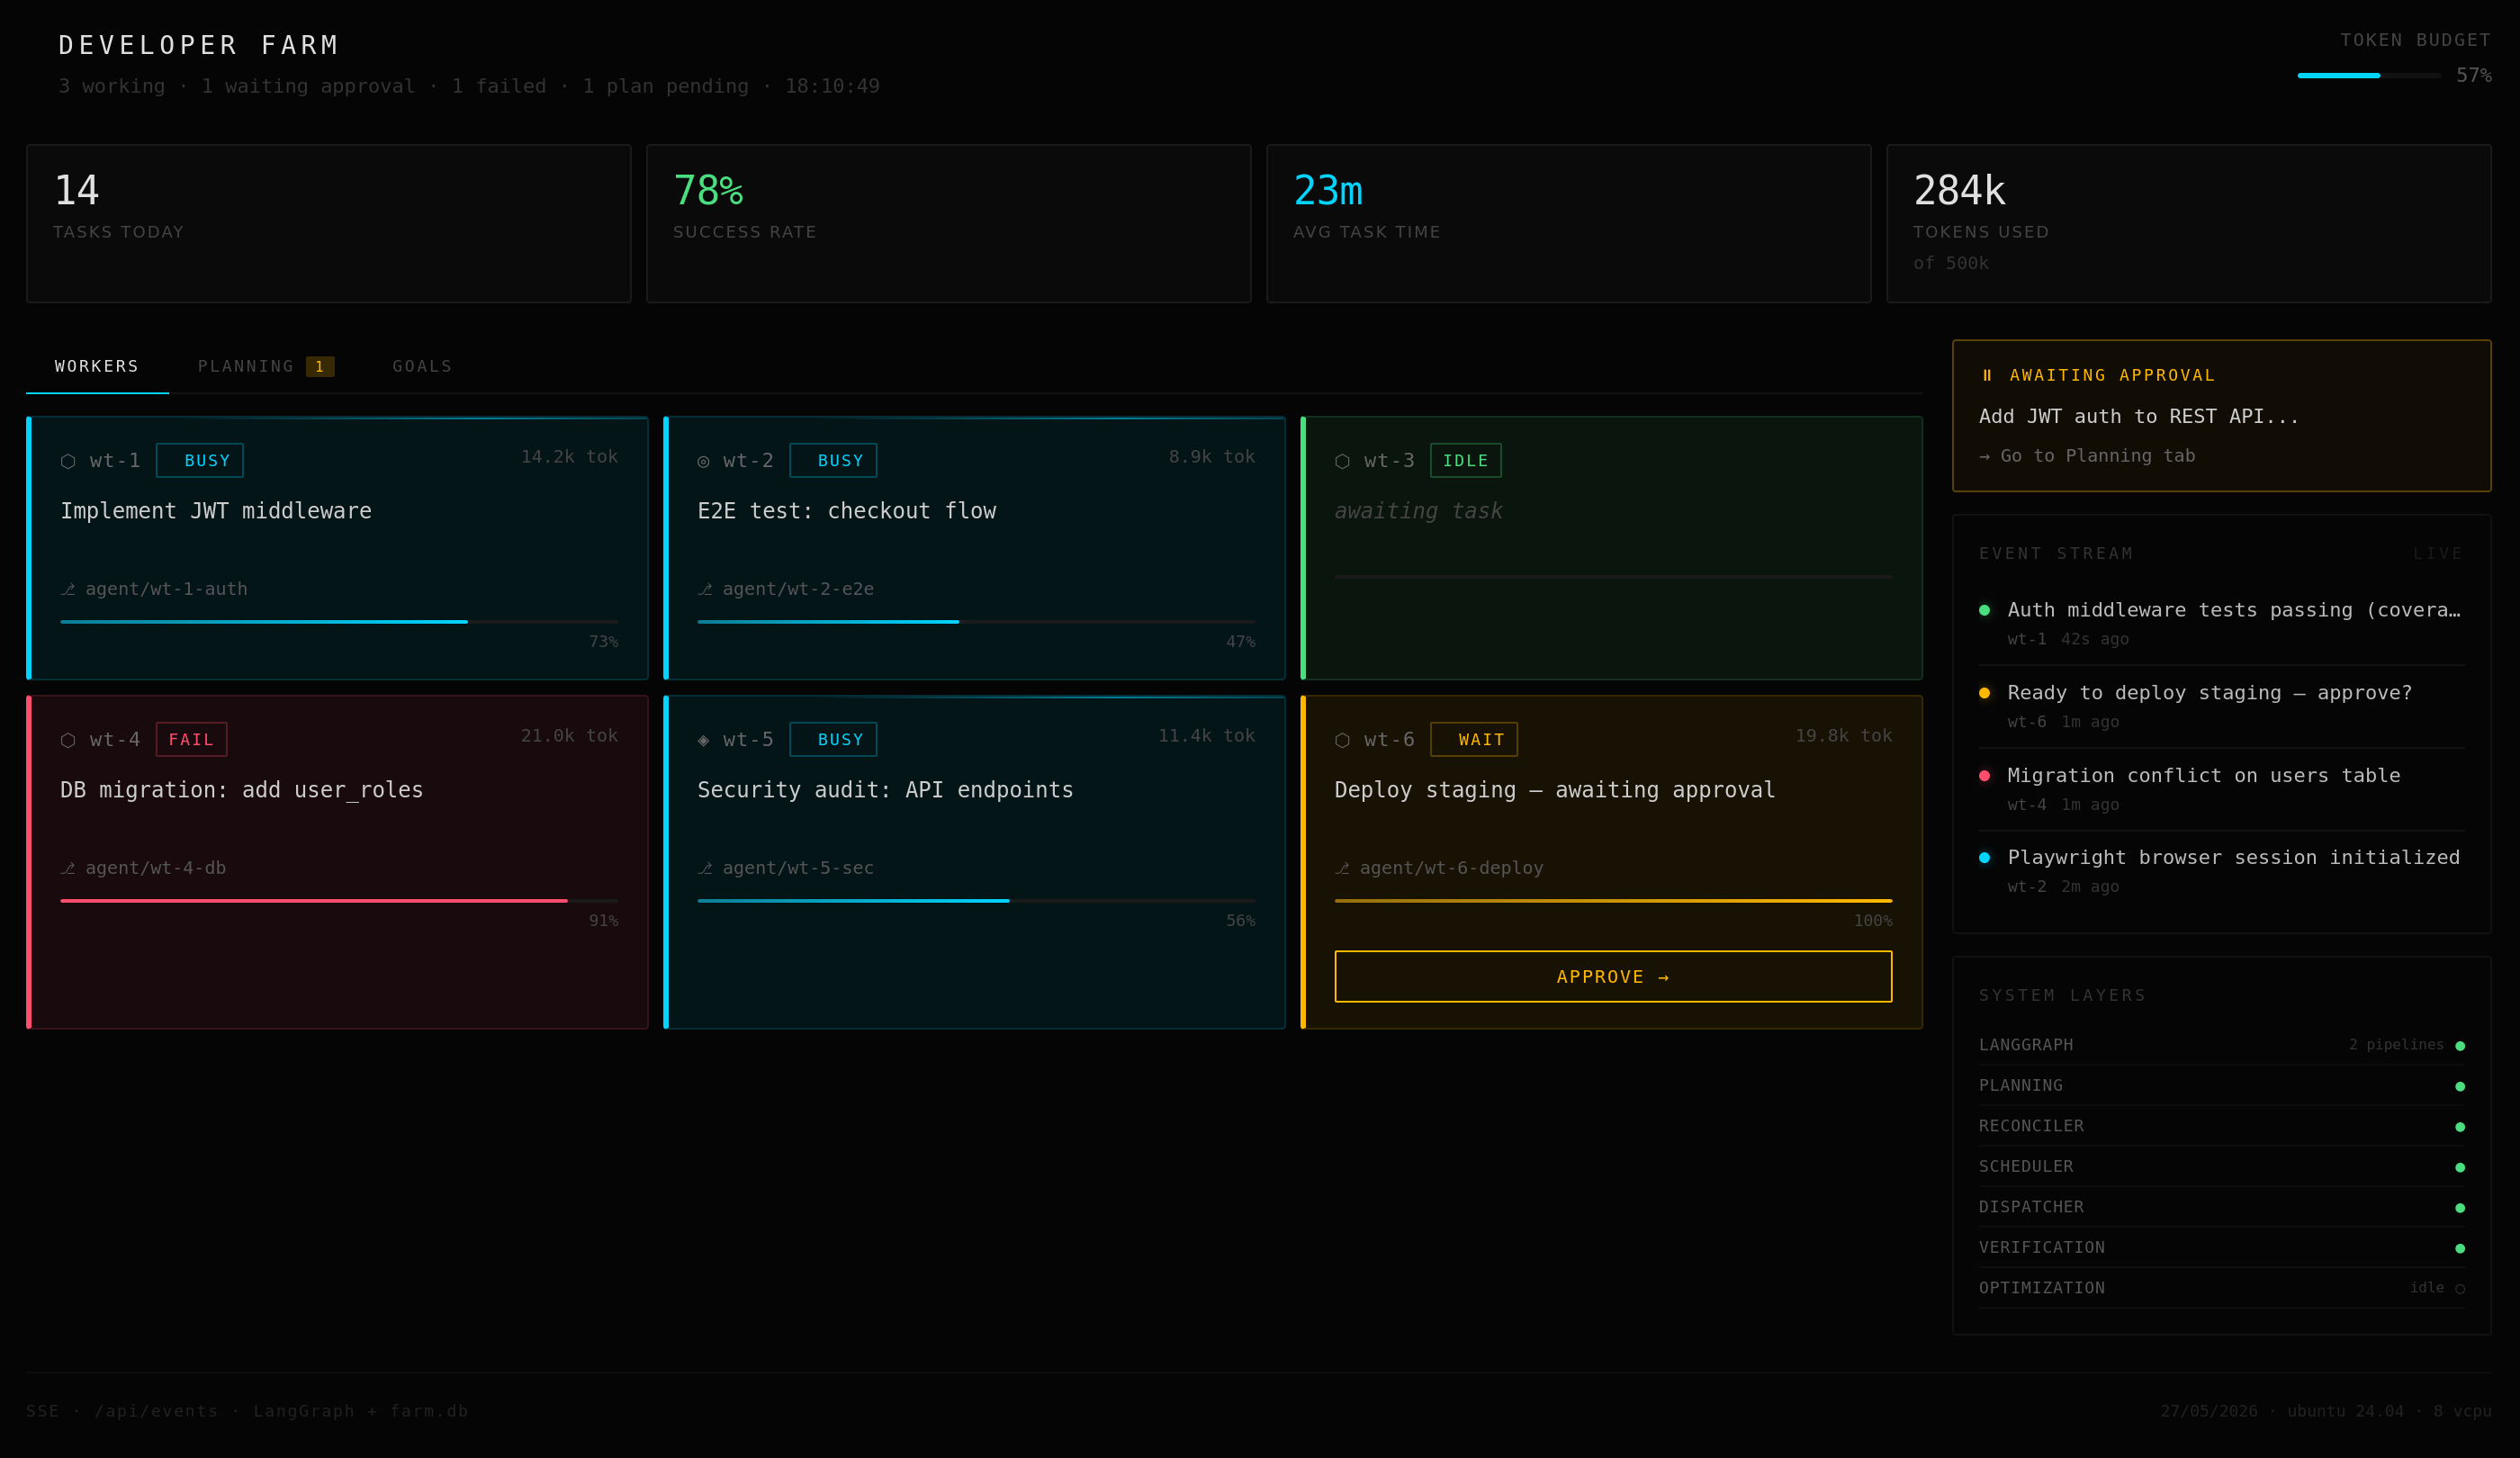Click branch icon beside agent/wt-5-sec
Screen dimensions: 2520x1458
705,868
